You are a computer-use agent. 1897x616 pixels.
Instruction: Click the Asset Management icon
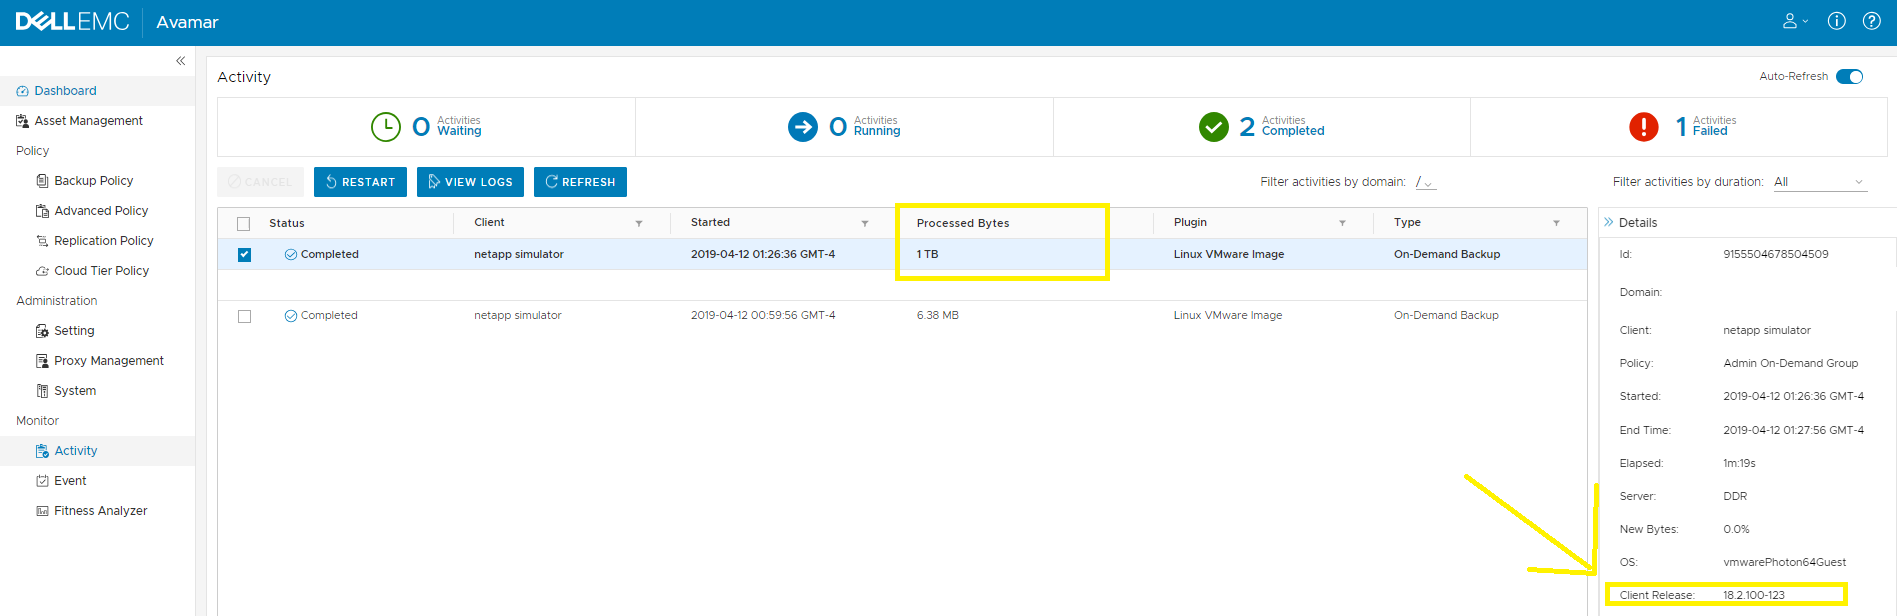point(23,121)
